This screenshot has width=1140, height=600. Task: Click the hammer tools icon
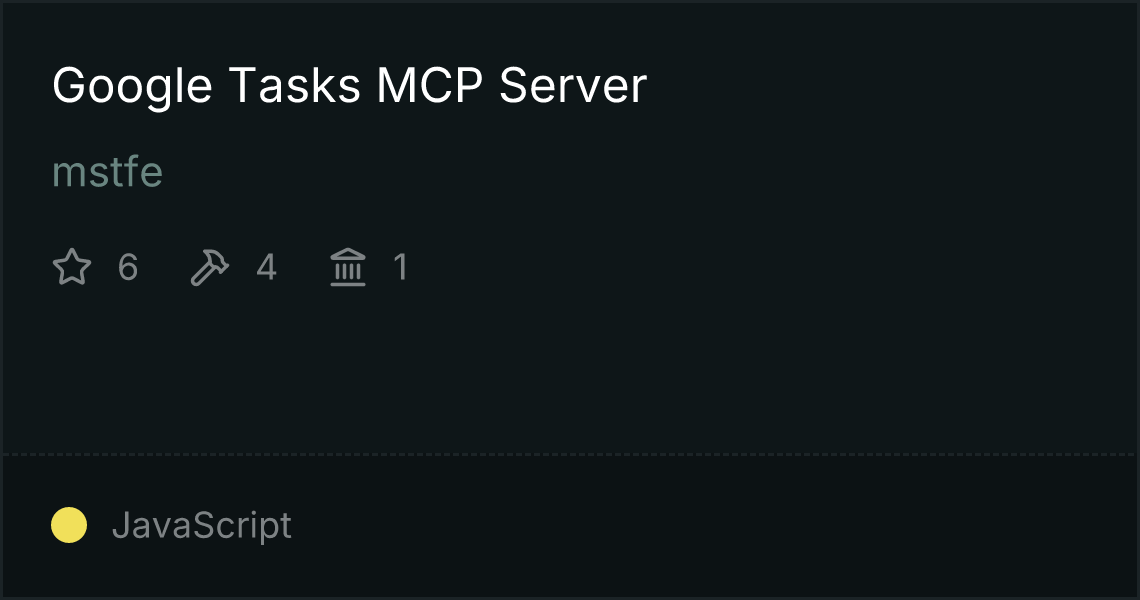(209, 267)
